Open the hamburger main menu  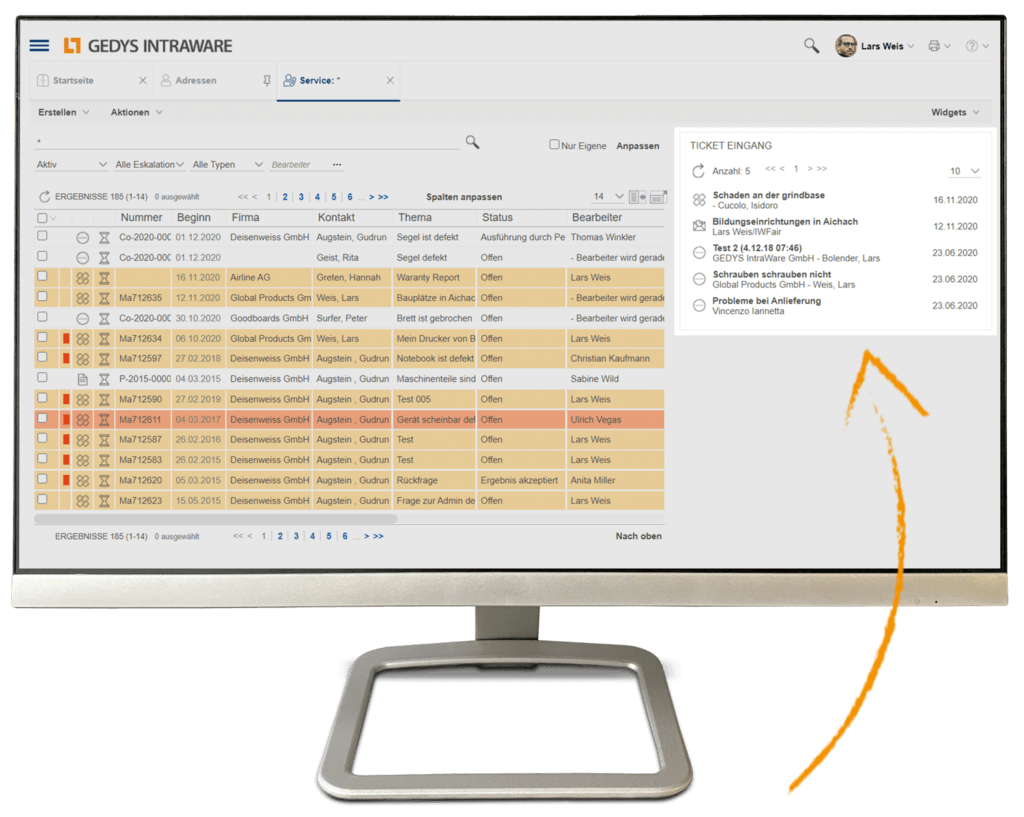pyautogui.click(x=39, y=45)
